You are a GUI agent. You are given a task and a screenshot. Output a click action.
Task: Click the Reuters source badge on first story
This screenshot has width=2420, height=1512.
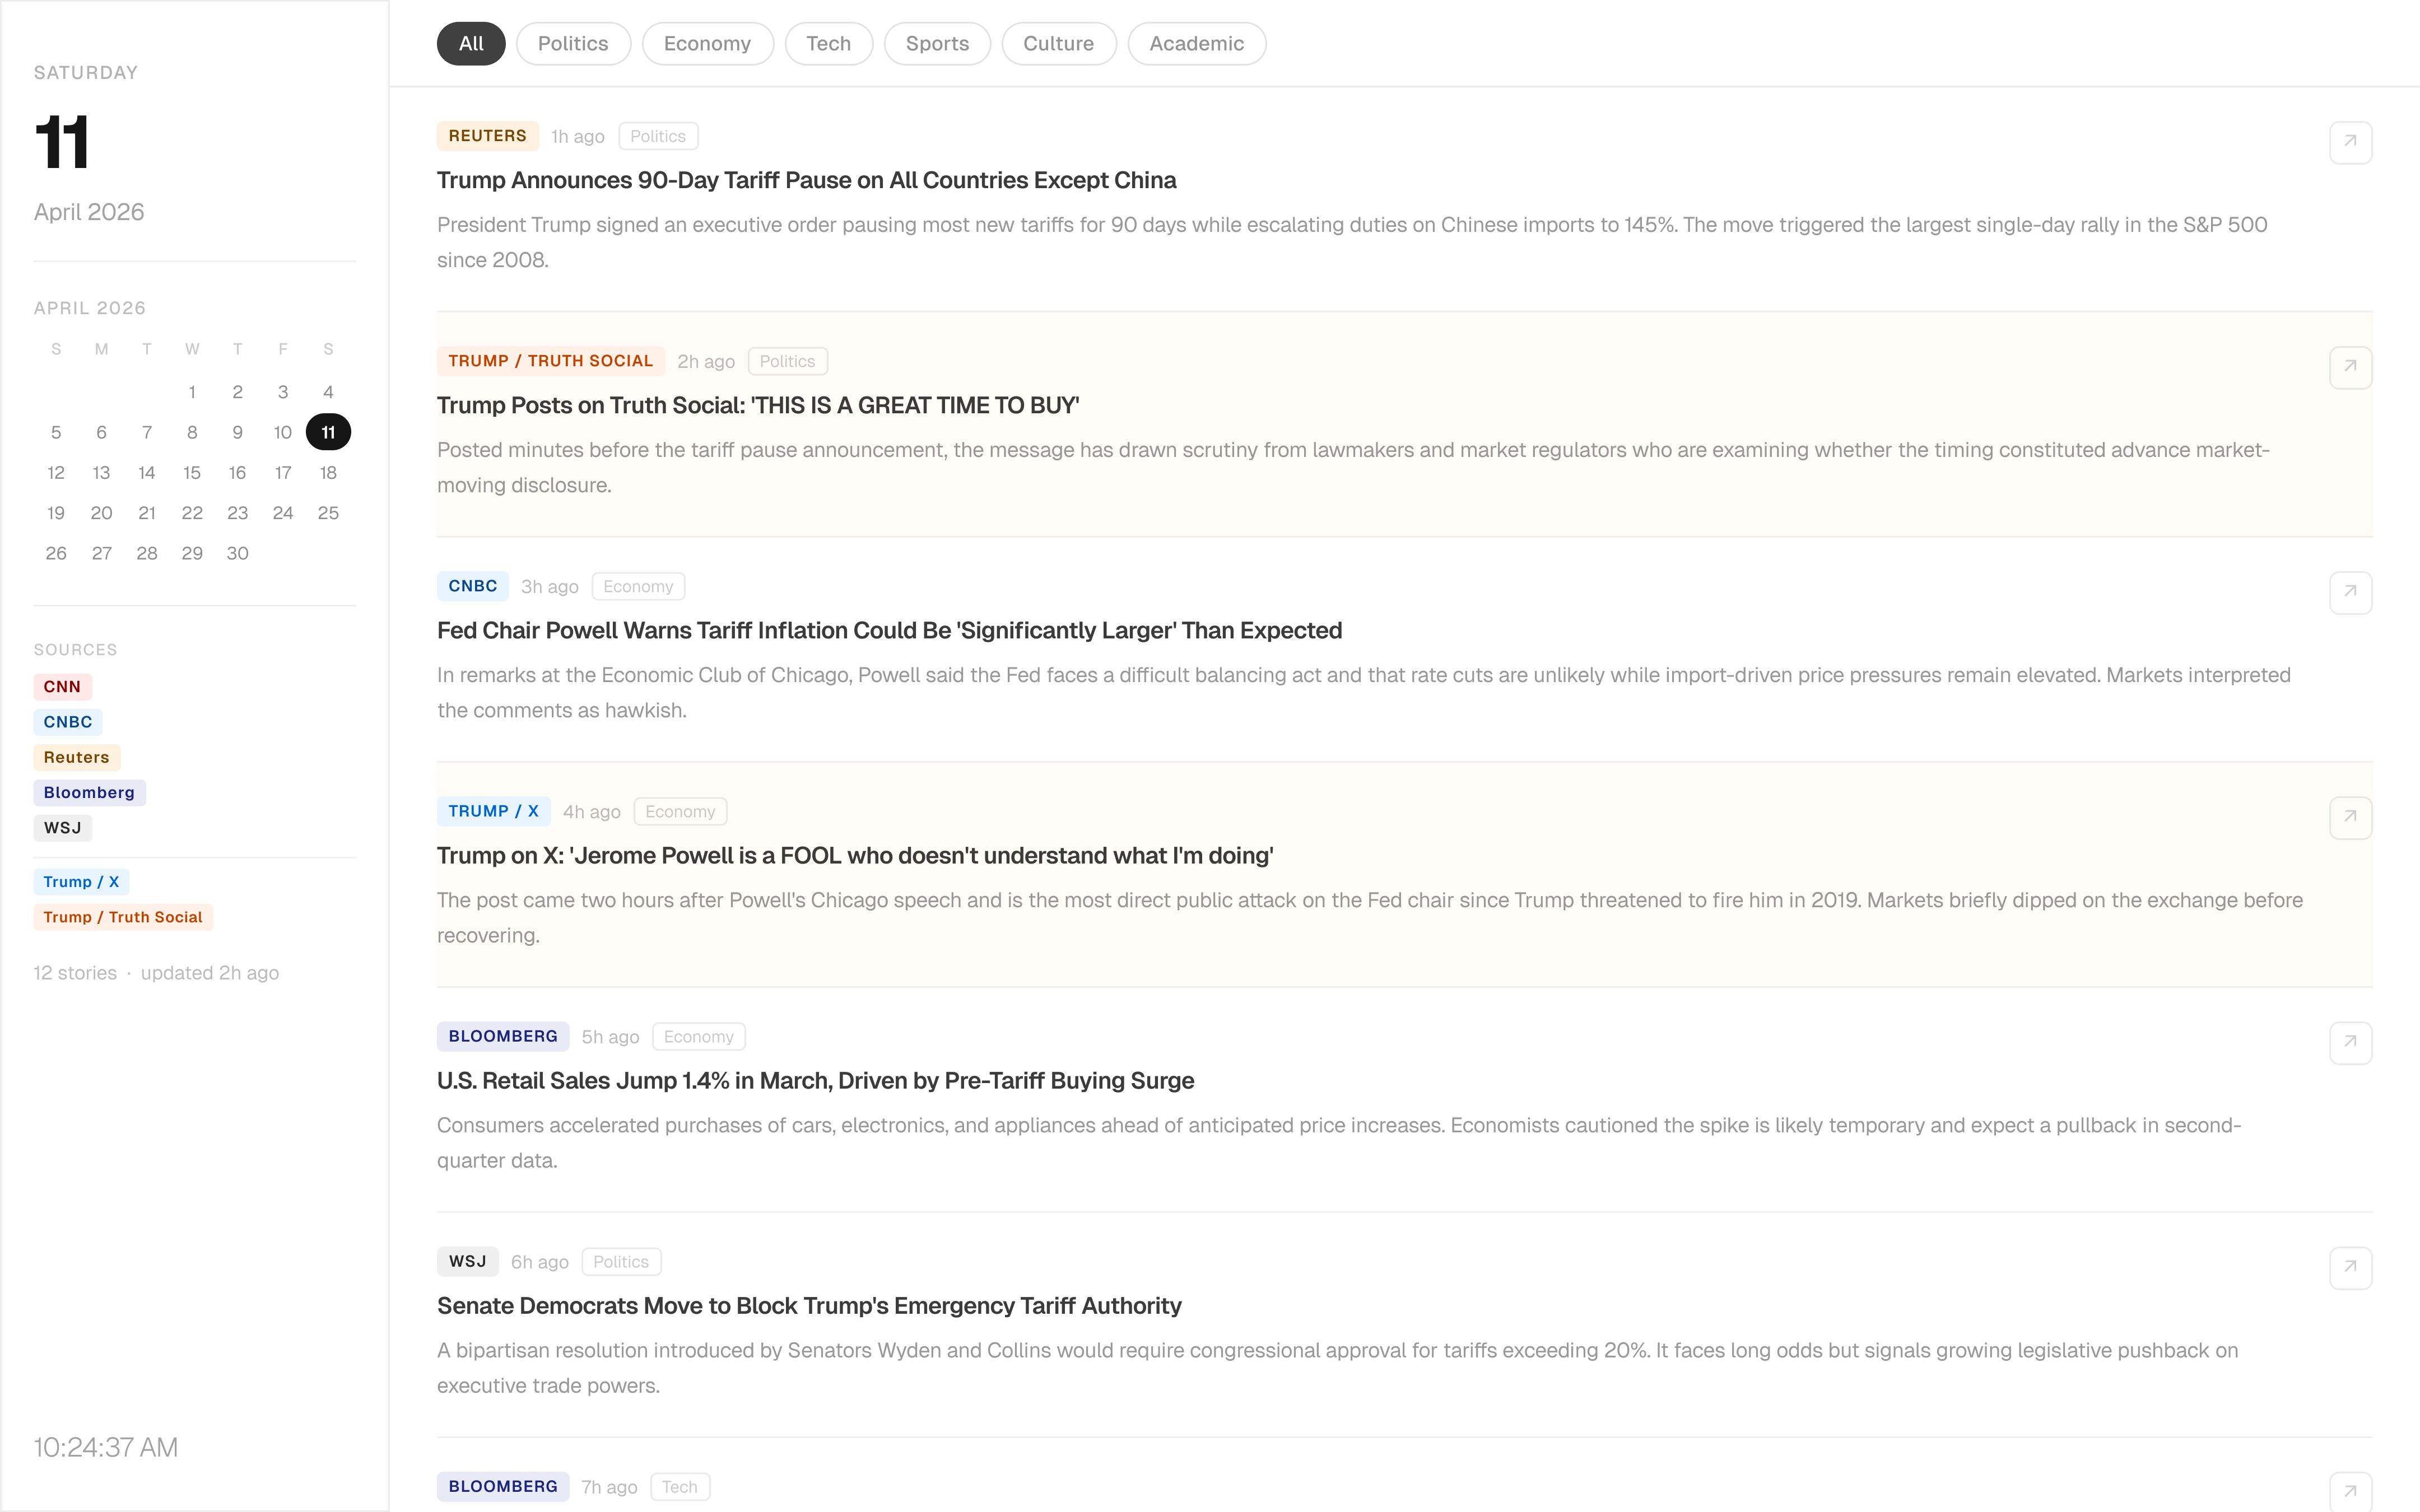[487, 136]
